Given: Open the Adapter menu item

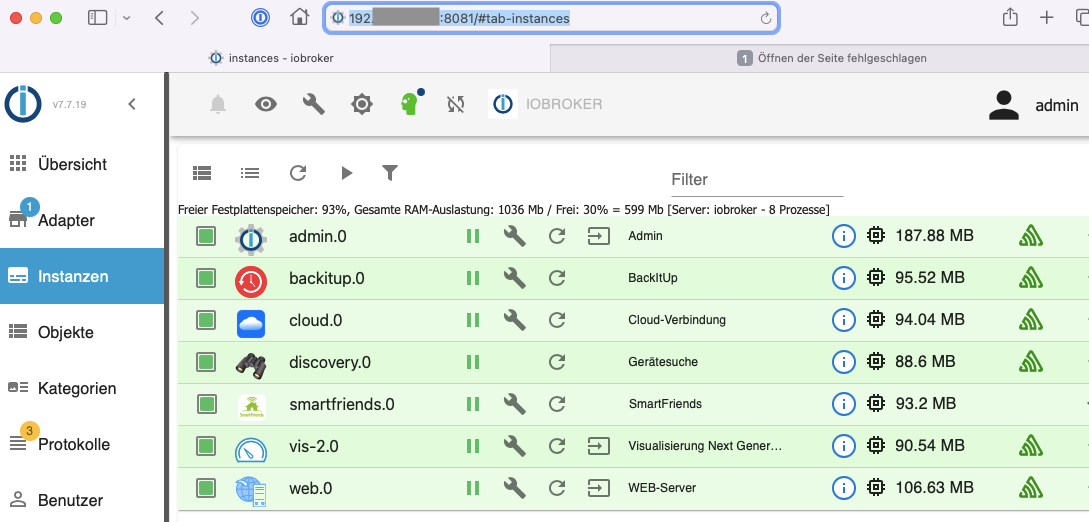Looking at the screenshot, I should click(x=66, y=220).
